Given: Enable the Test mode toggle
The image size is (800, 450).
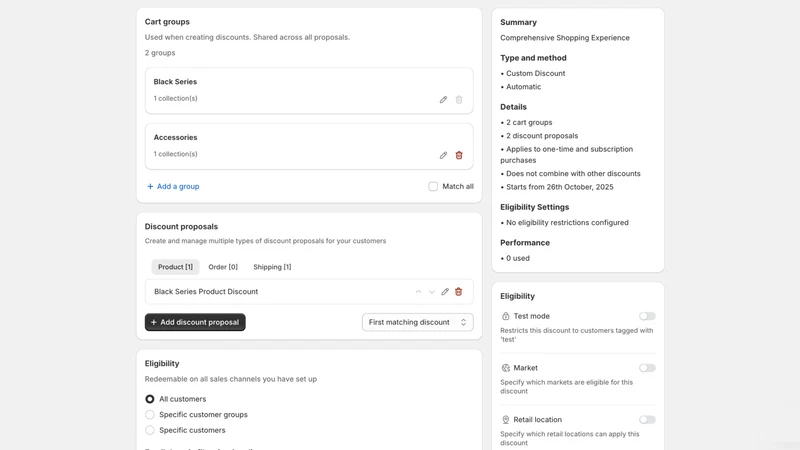Looking at the screenshot, I should point(647,316).
